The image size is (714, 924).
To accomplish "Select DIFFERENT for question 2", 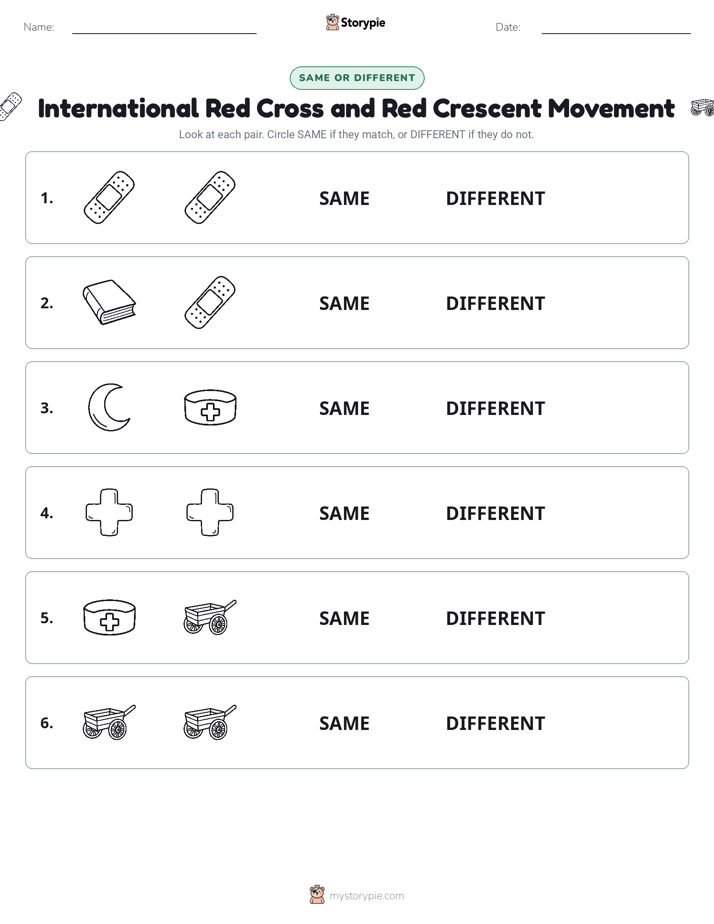I will [495, 303].
